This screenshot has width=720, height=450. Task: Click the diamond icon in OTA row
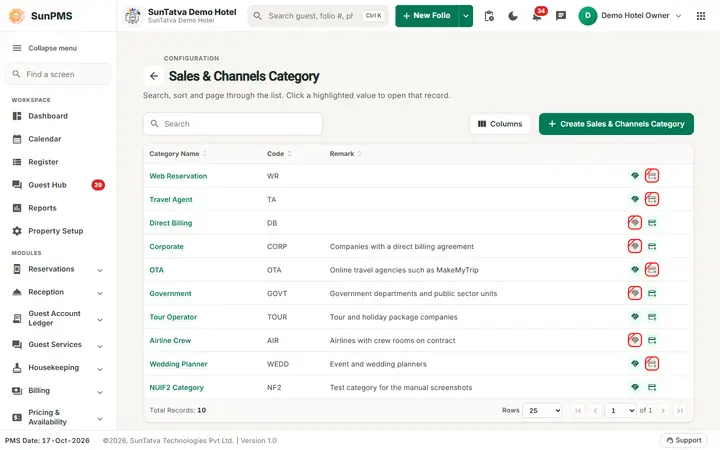click(635, 270)
